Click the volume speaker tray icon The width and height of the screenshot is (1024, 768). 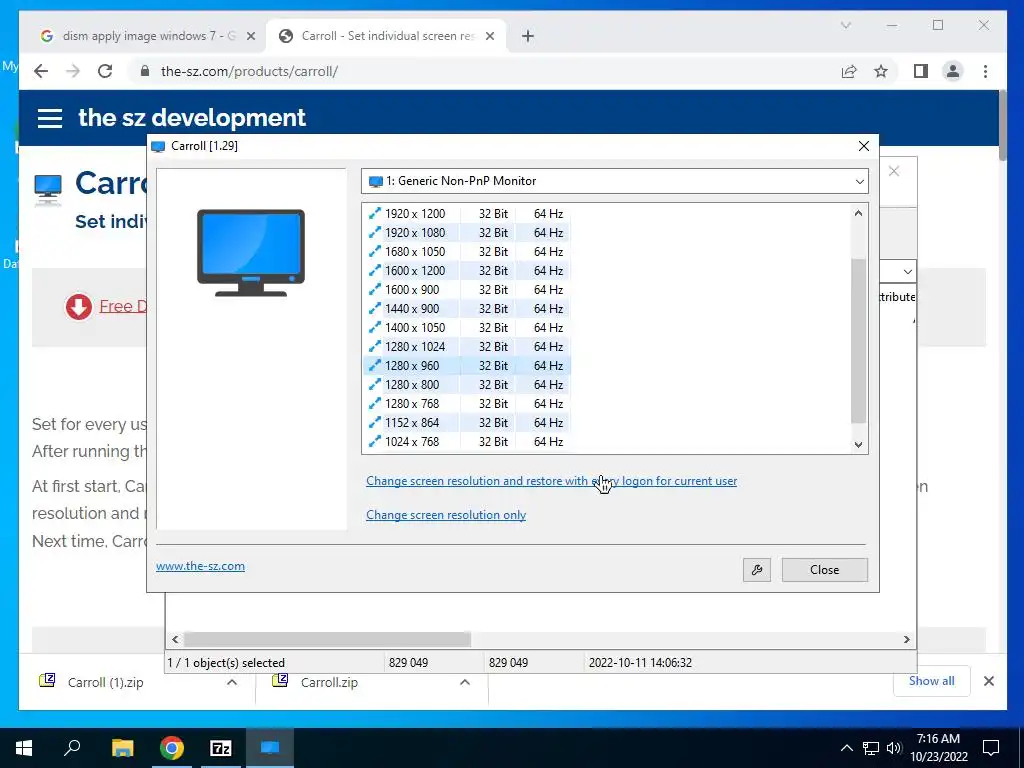(894, 748)
